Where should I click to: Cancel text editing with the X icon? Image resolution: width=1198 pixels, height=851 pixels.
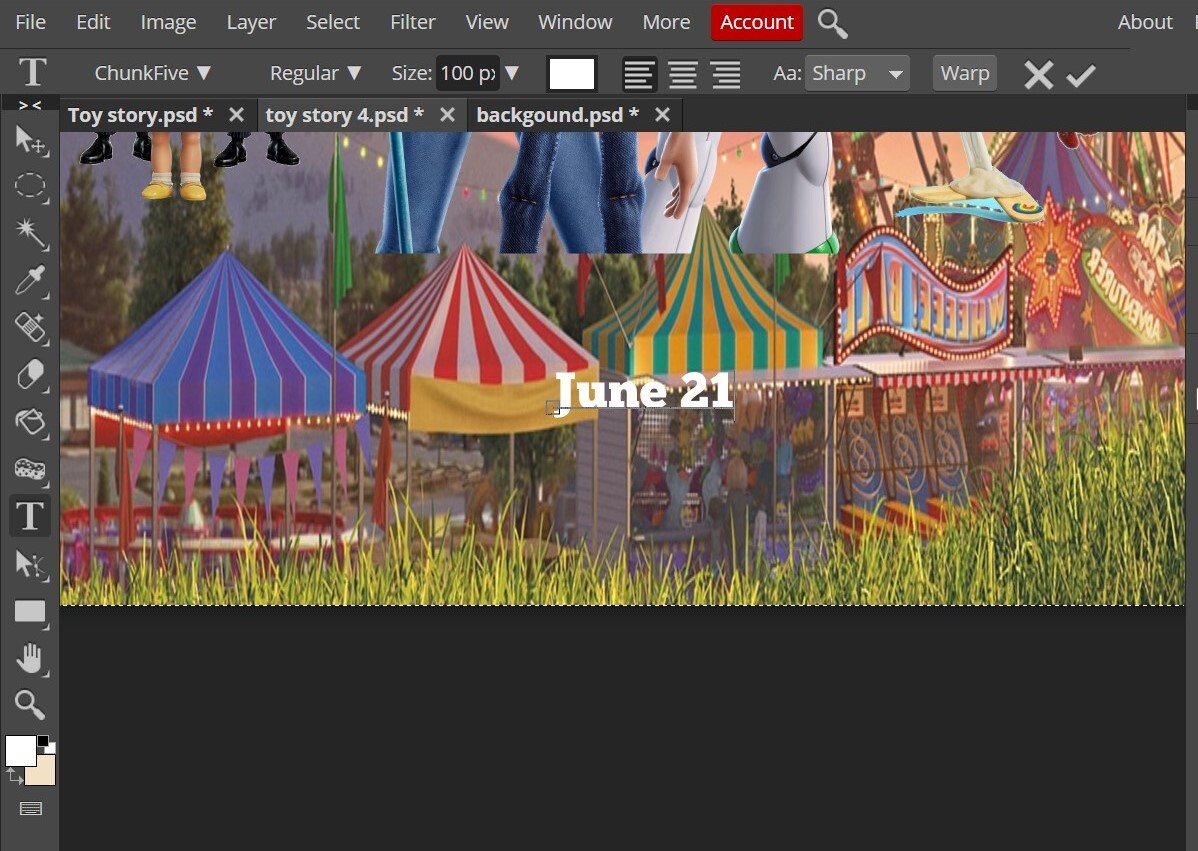coord(1038,75)
